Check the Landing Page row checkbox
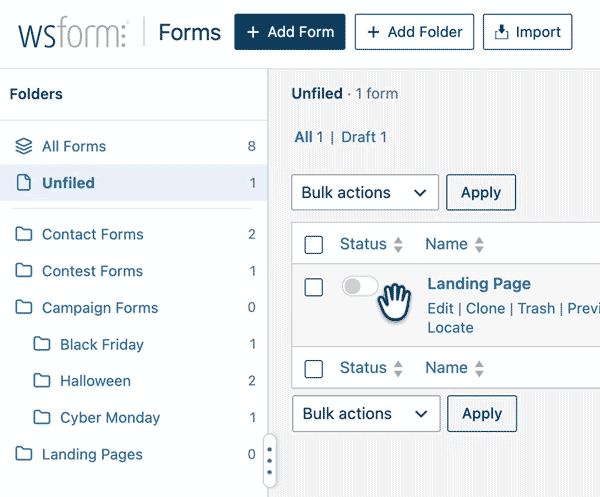Image resolution: width=600 pixels, height=497 pixels. (313, 287)
